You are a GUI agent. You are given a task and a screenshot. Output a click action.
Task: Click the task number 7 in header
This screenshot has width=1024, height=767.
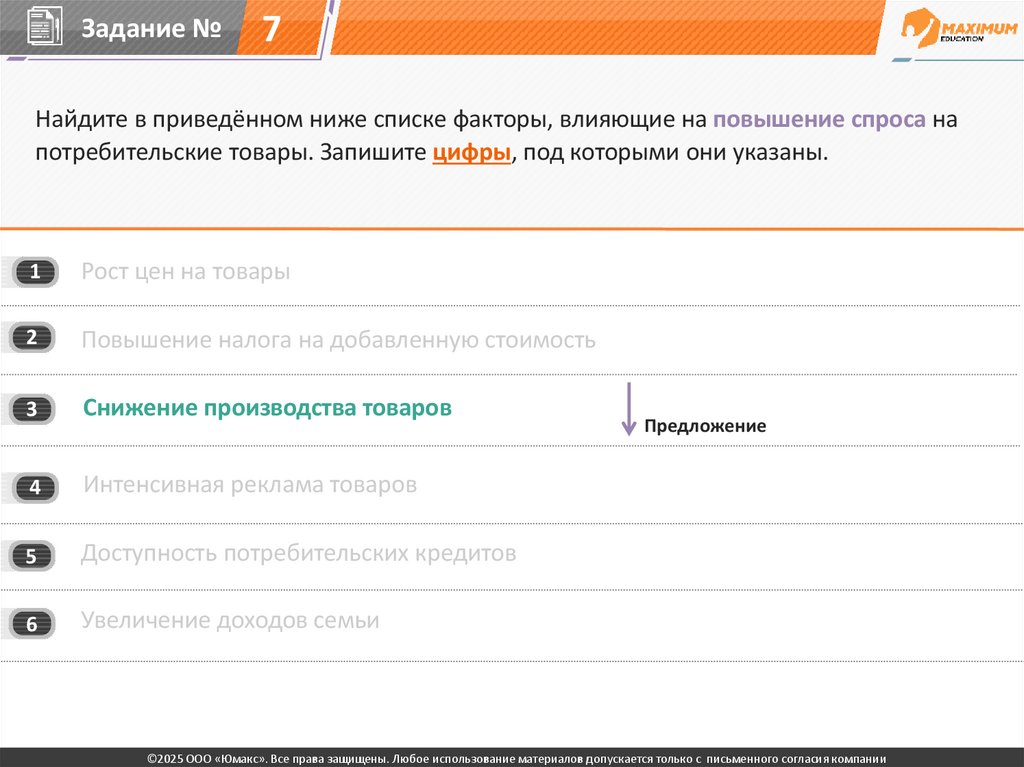point(271,29)
